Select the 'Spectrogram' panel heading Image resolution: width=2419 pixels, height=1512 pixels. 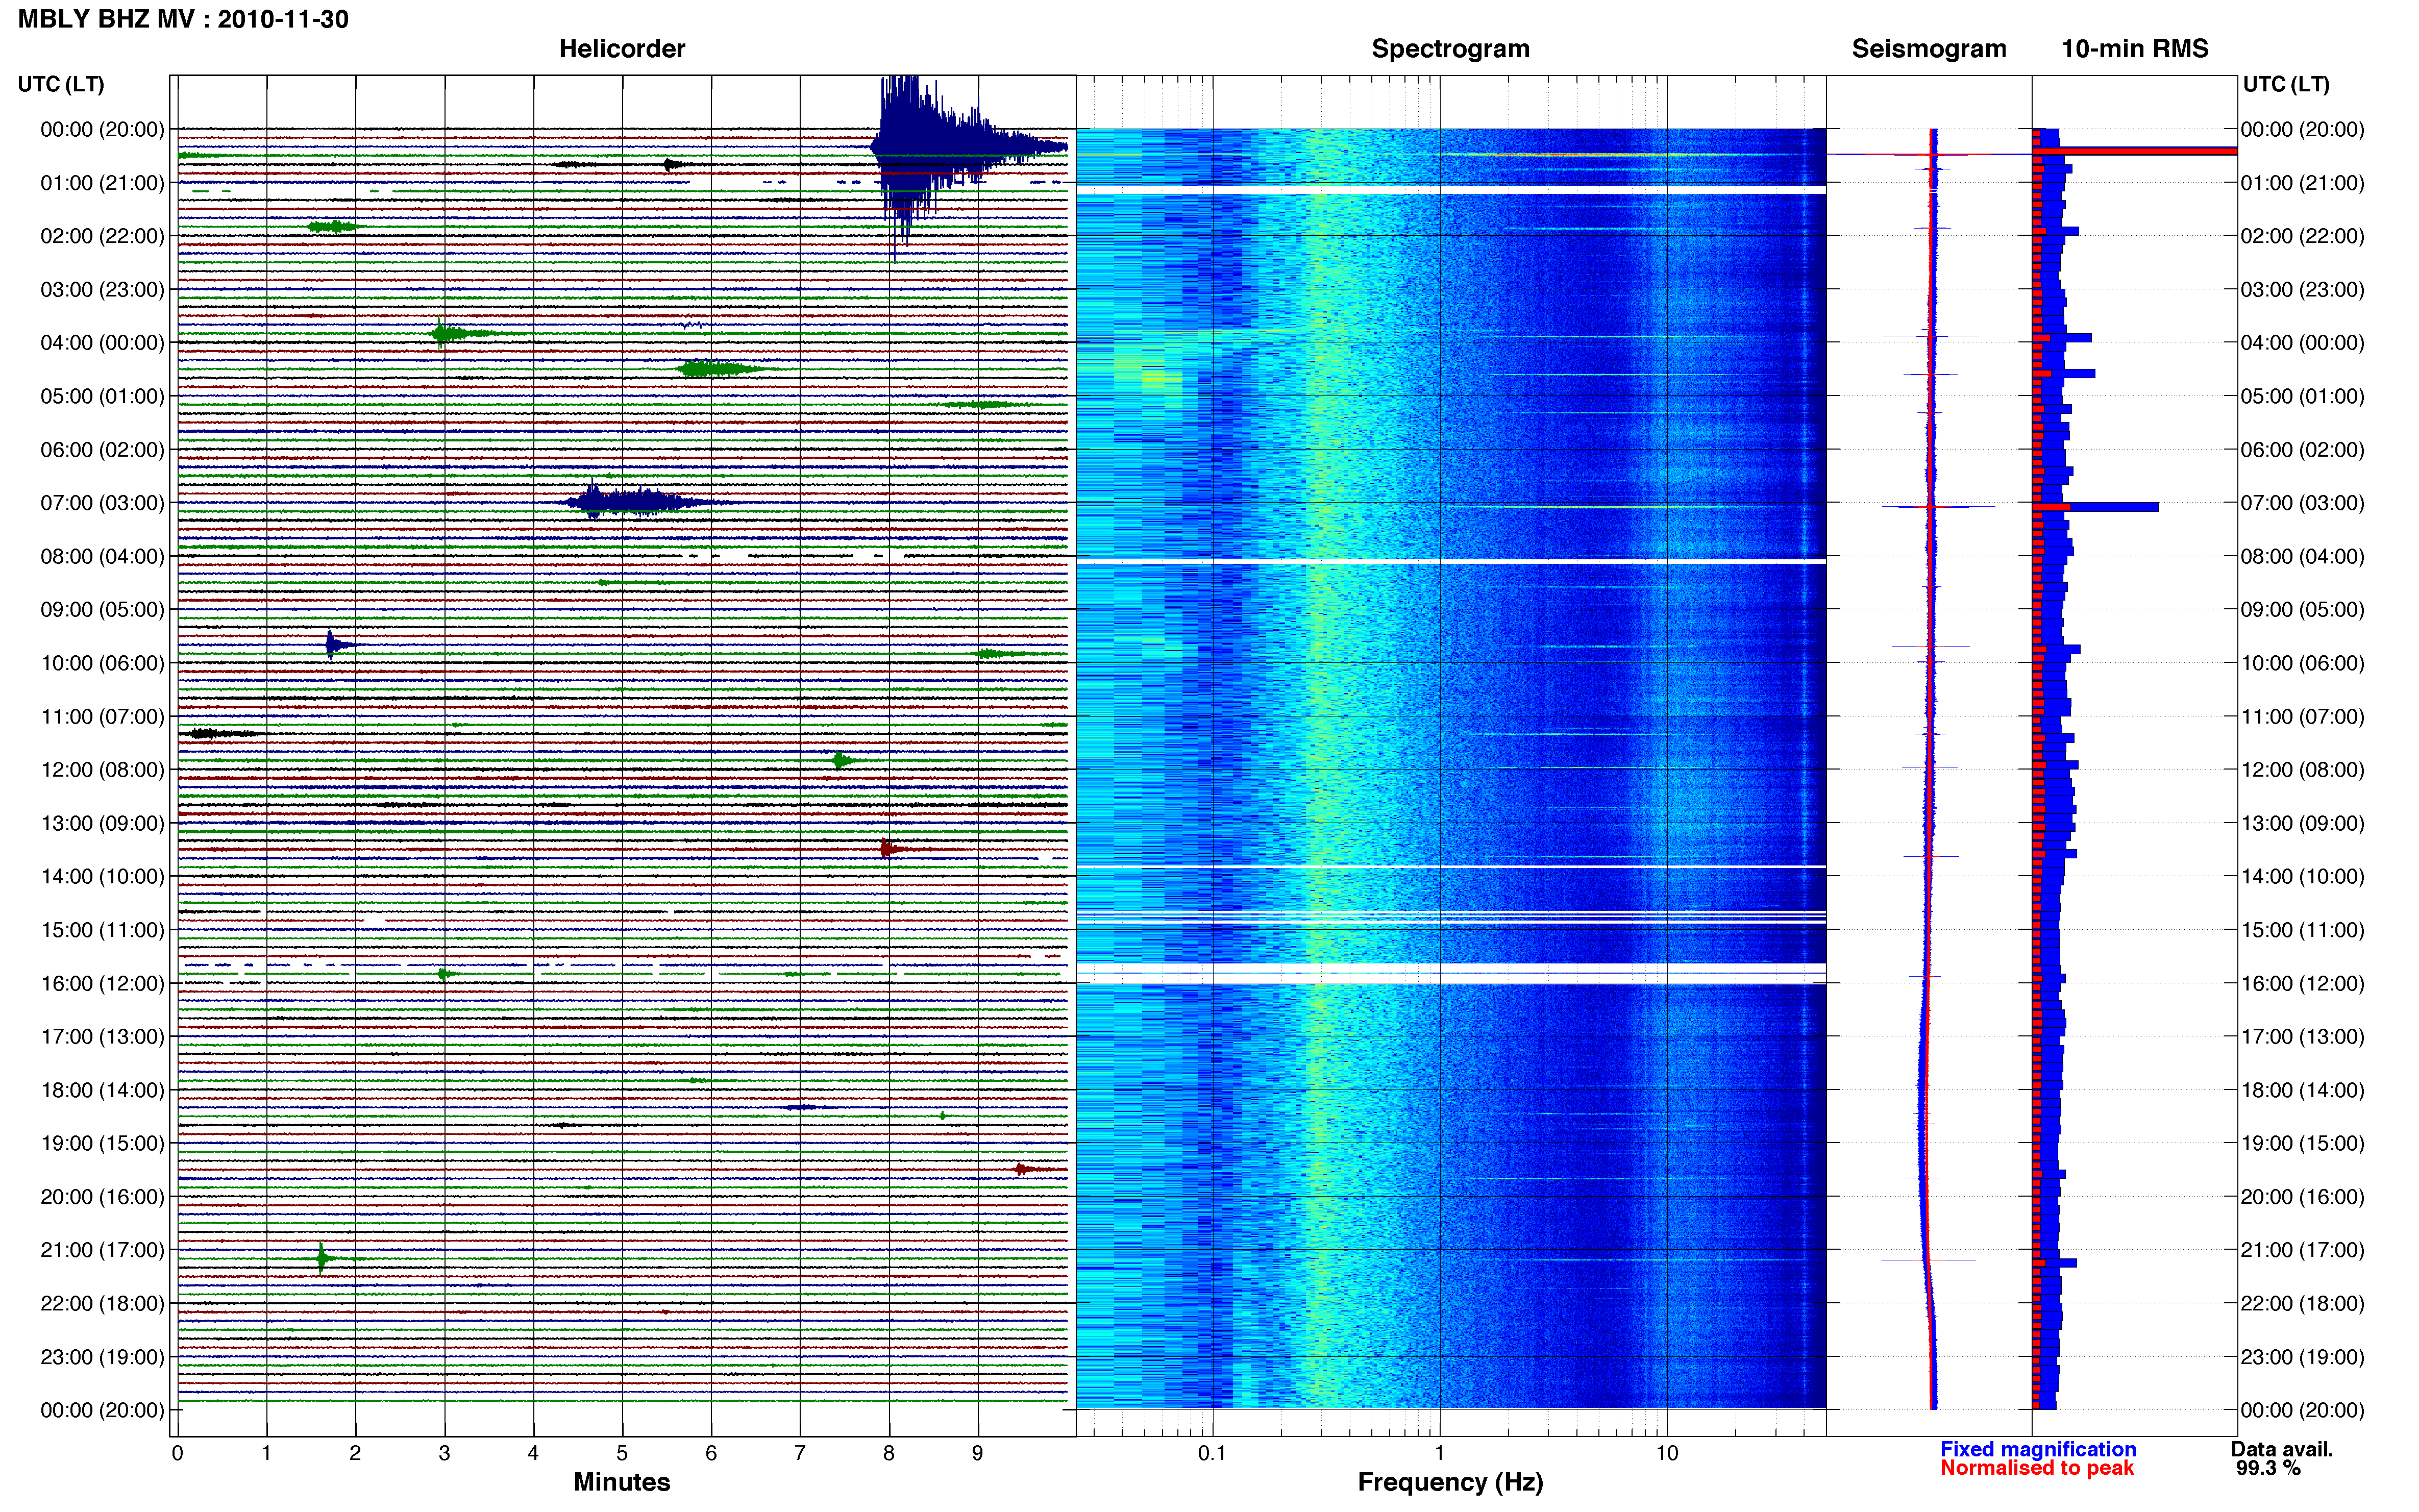1450,49
